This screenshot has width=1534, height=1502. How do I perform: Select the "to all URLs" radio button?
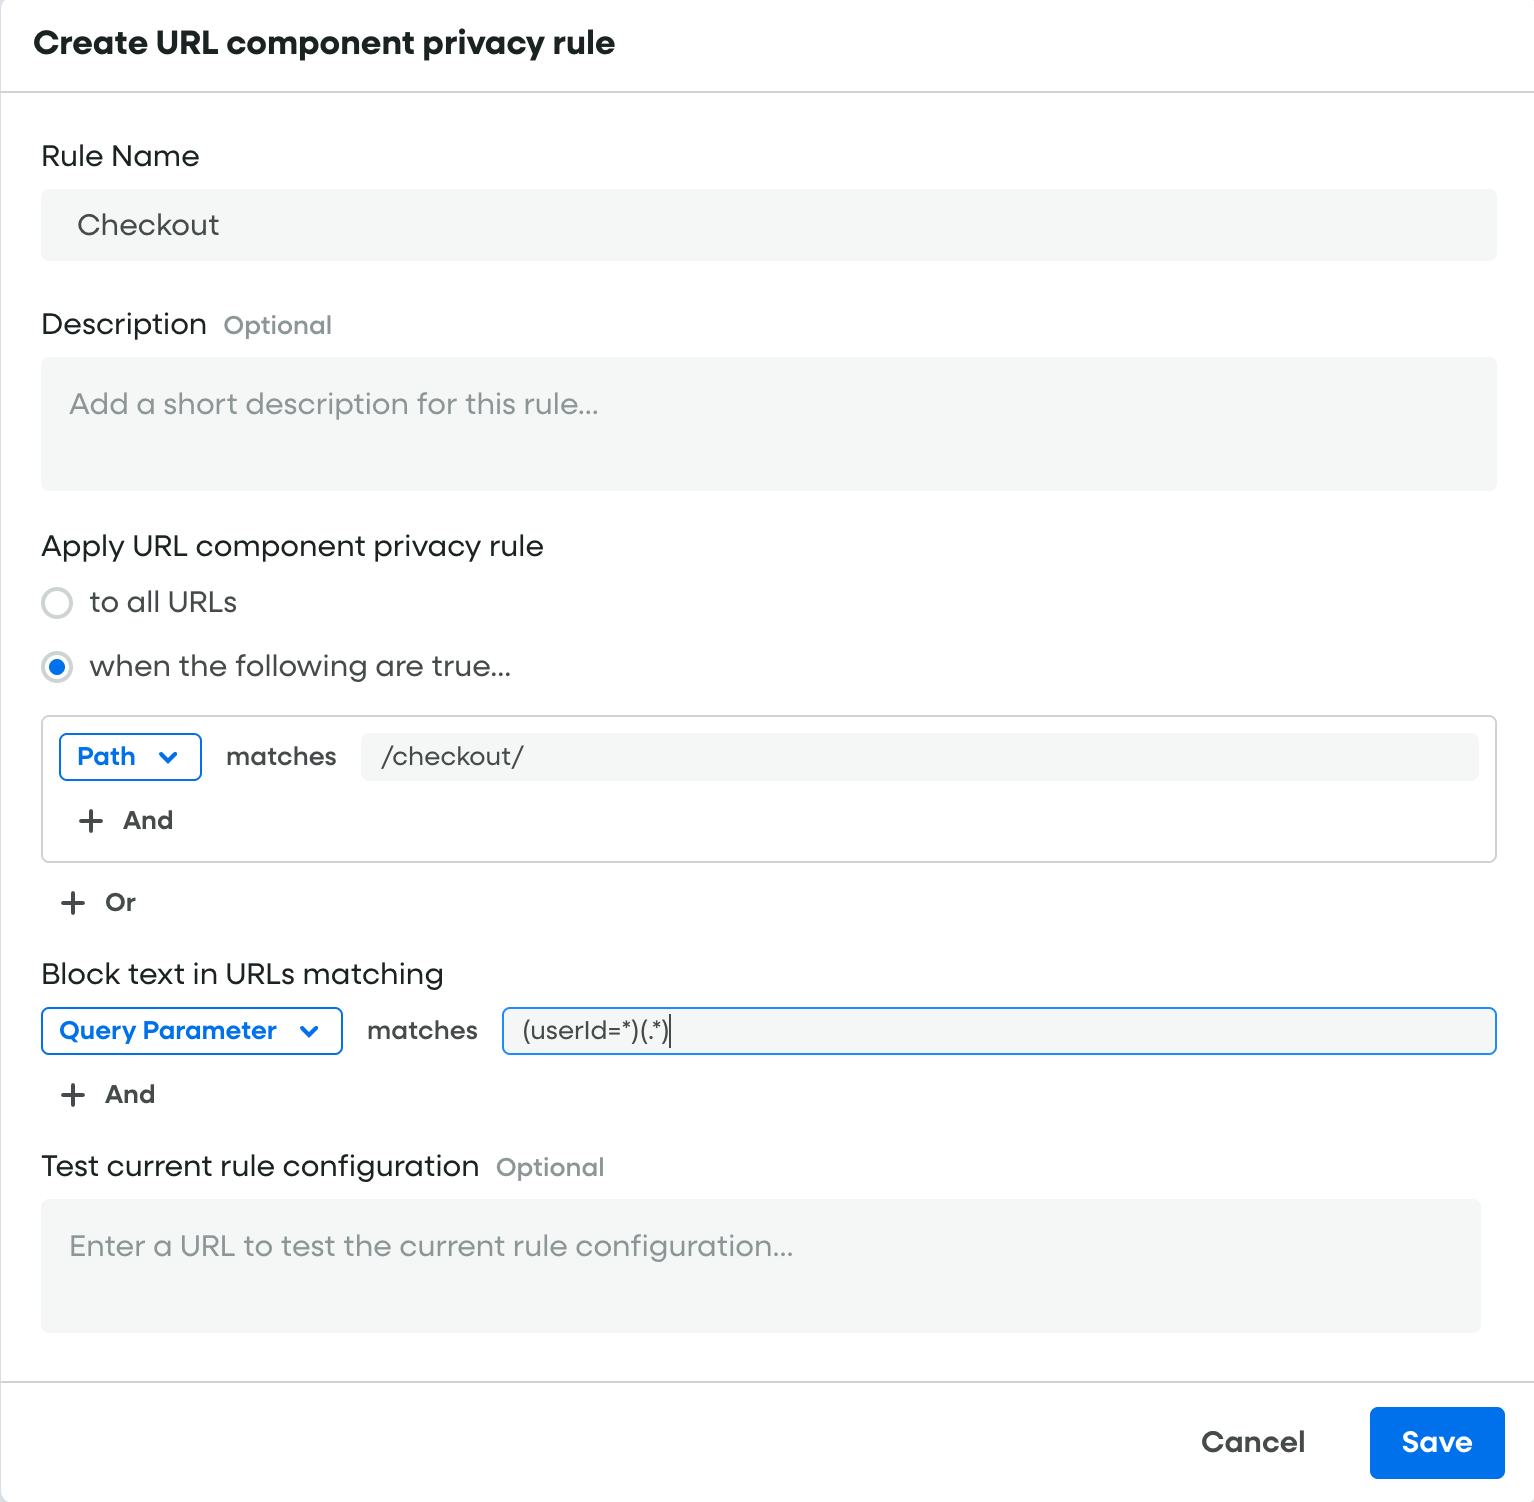(x=57, y=603)
